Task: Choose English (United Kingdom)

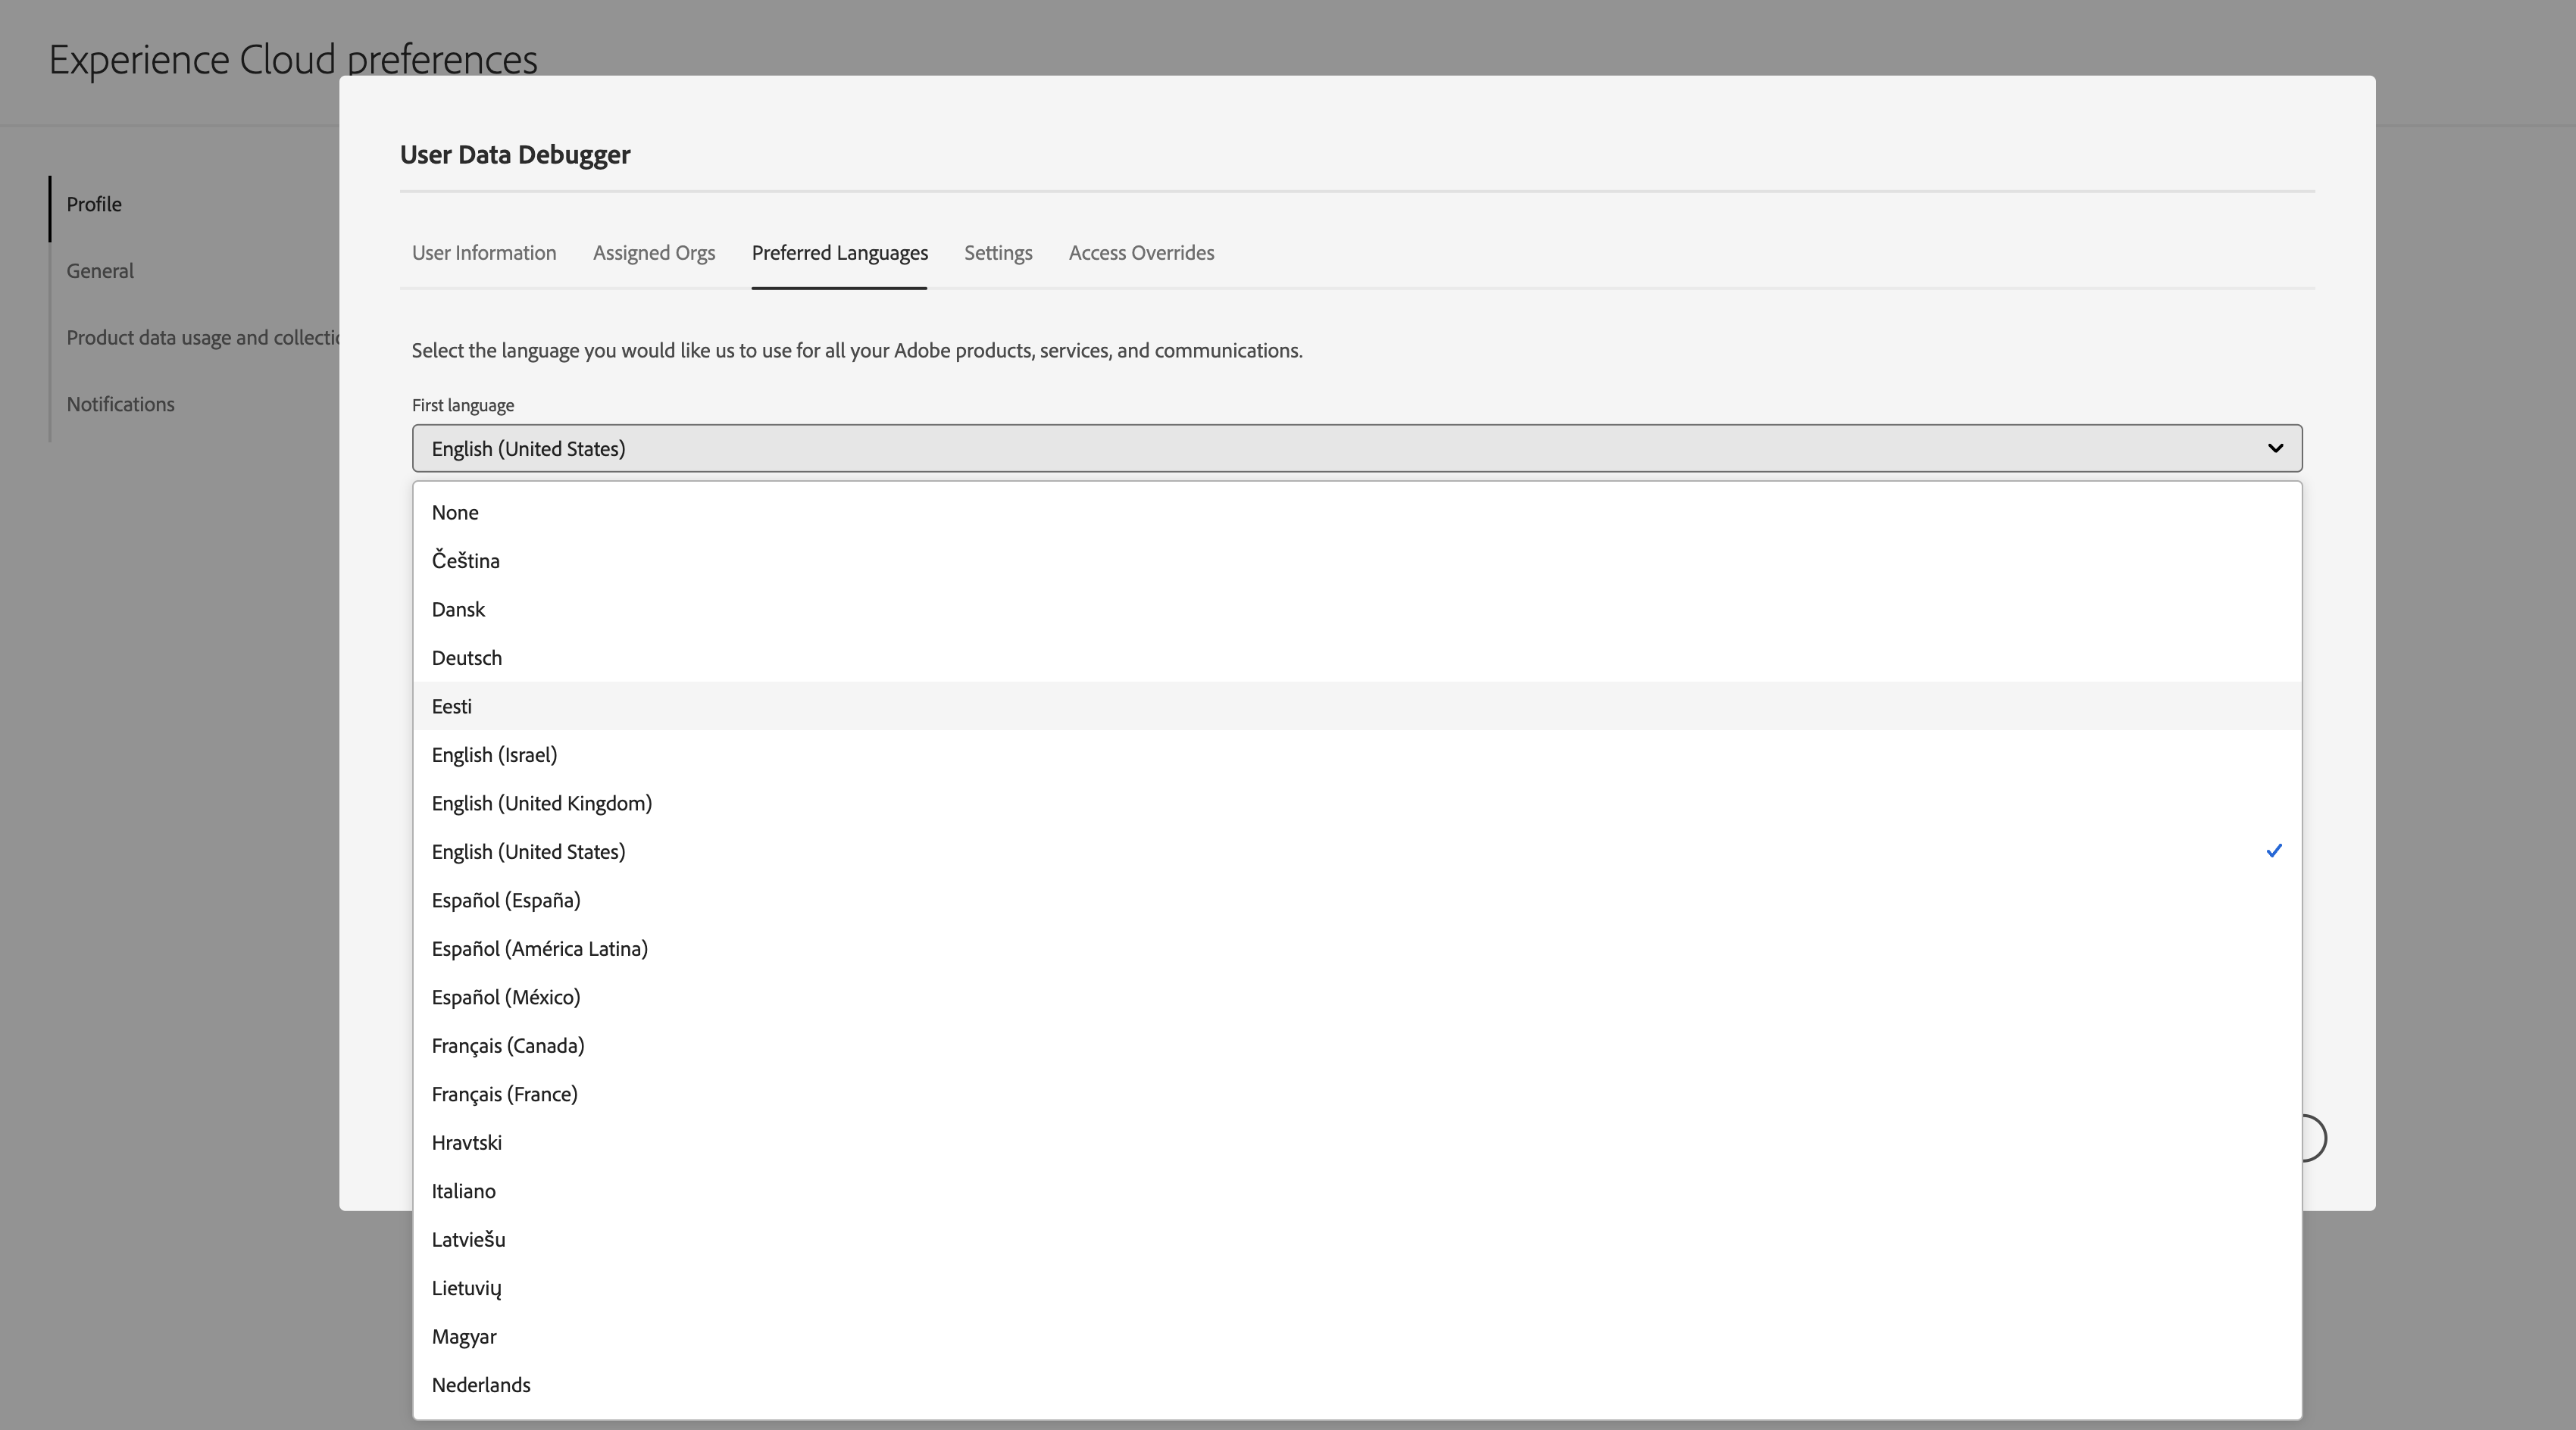Action: (x=541, y=803)
